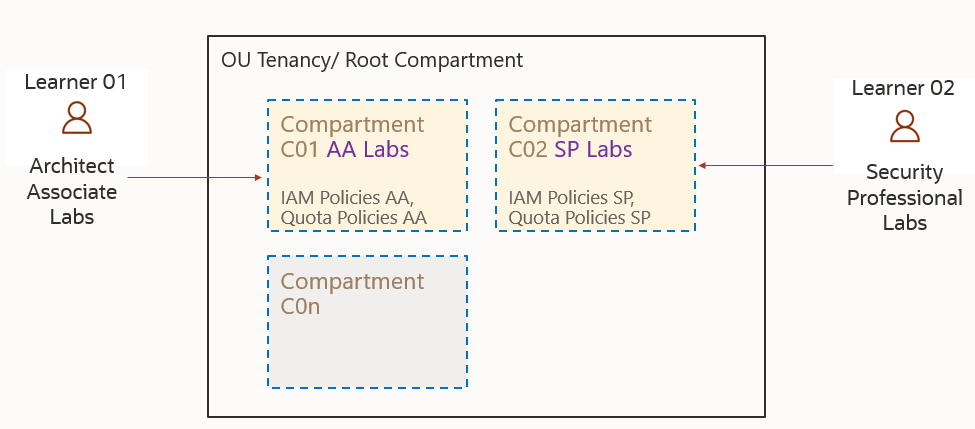The image size is (975, 429).
Task: Click the "Architect Associate Labs" caption
Action: (x=72, y=190)
